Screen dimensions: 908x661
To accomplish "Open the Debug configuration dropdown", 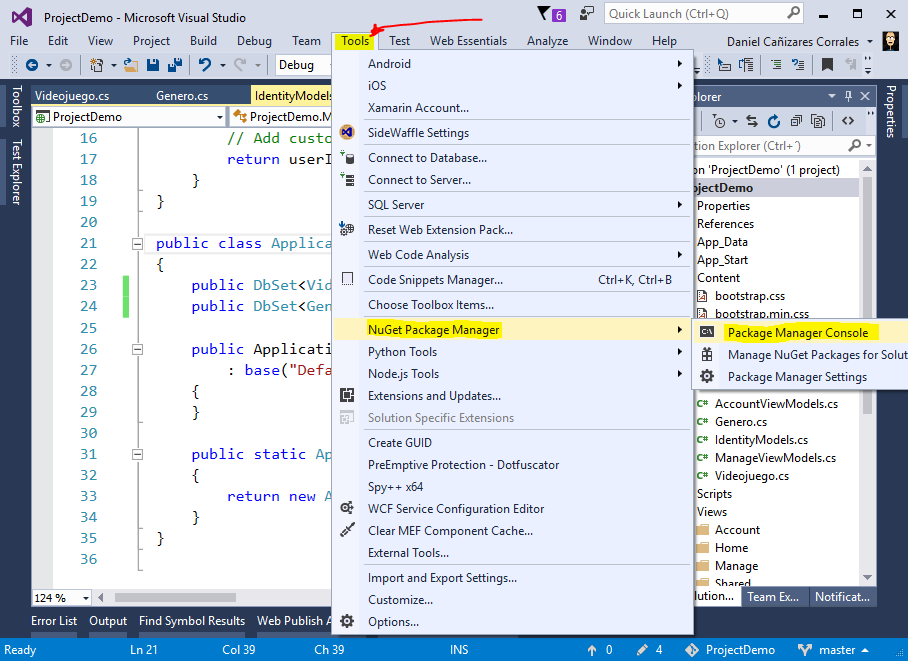I will [x=303, y=65].
